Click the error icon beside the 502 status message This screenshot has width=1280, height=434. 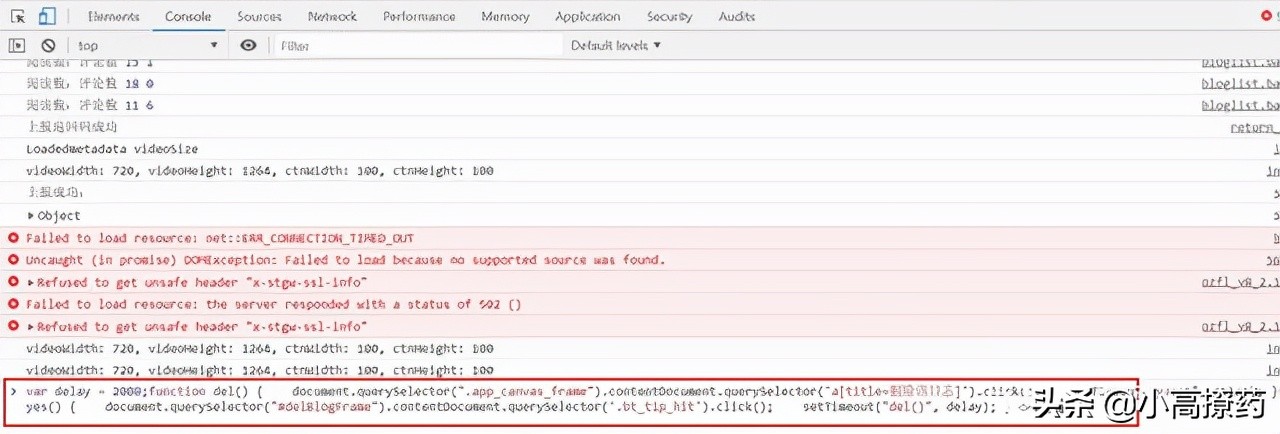pyautogui.click(x=14, y=304)
